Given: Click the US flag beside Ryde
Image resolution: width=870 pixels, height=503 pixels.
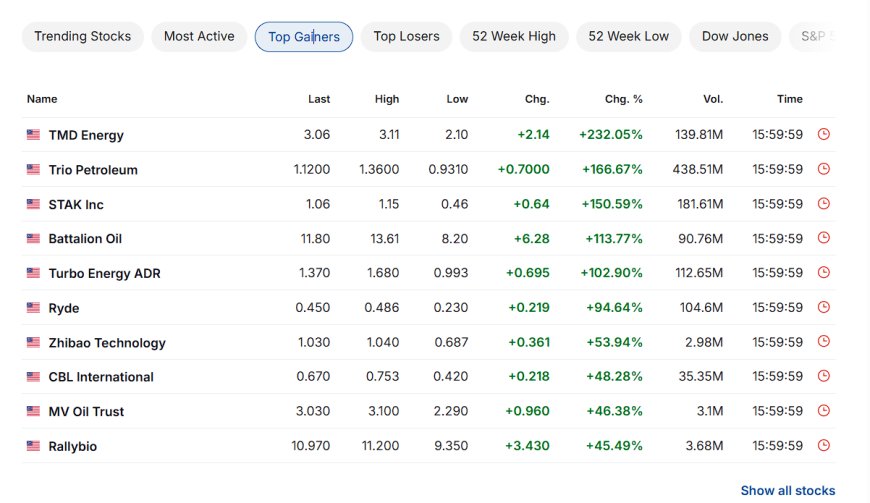Looking at the screenshot, I should click(33, 307).
